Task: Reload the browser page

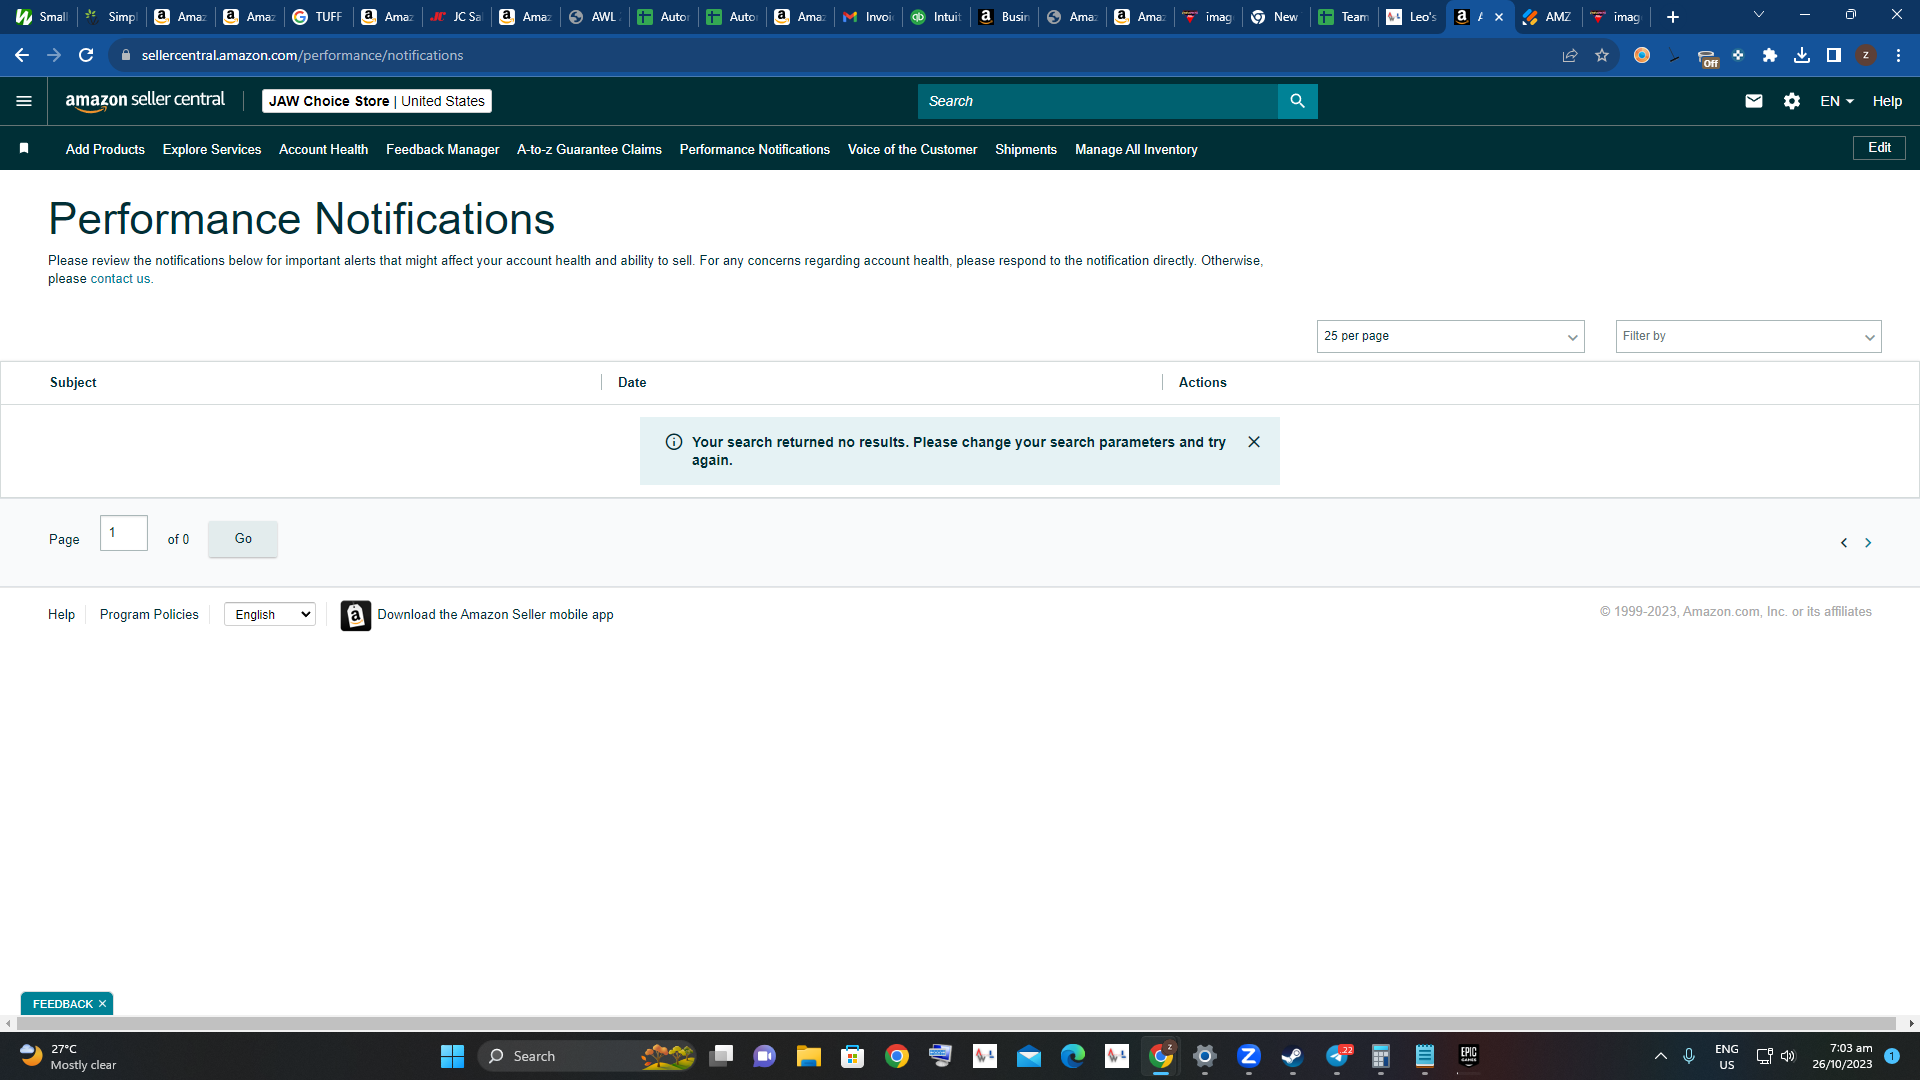Action: coord(86,55)
